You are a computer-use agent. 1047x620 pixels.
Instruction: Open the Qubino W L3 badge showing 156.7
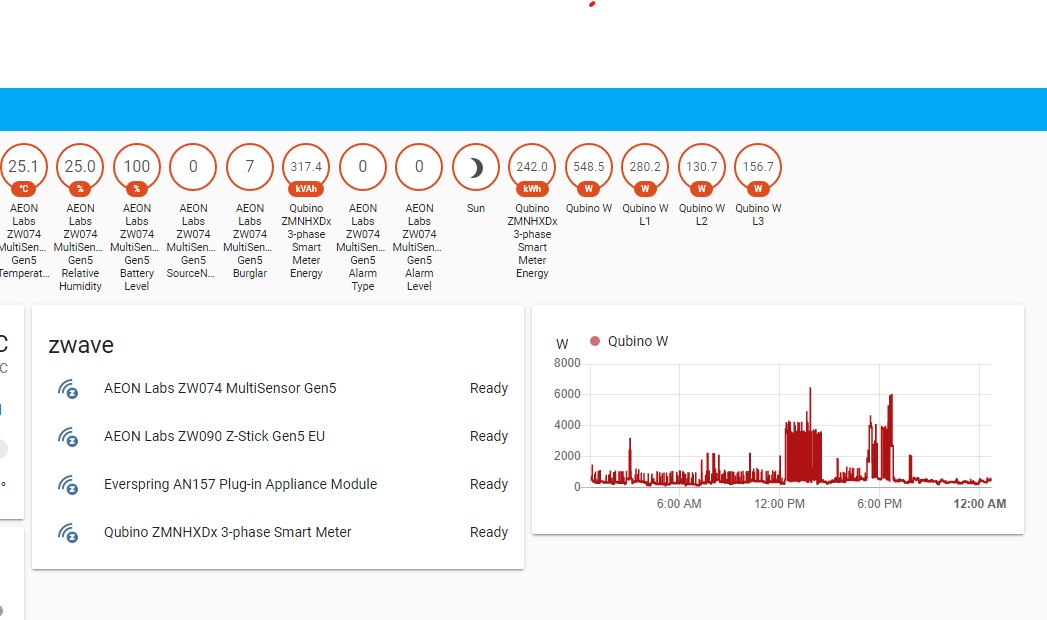[758, 168]
